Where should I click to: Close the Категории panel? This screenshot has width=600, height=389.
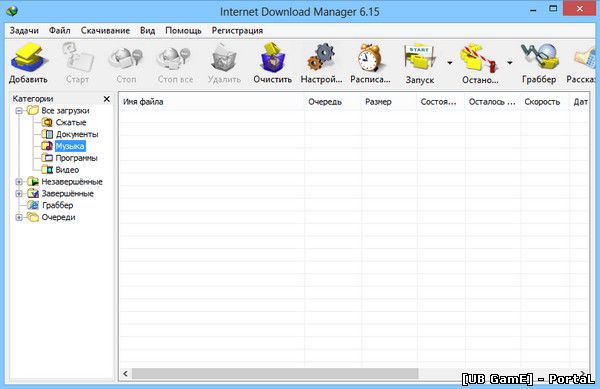(x=107, y=99)
